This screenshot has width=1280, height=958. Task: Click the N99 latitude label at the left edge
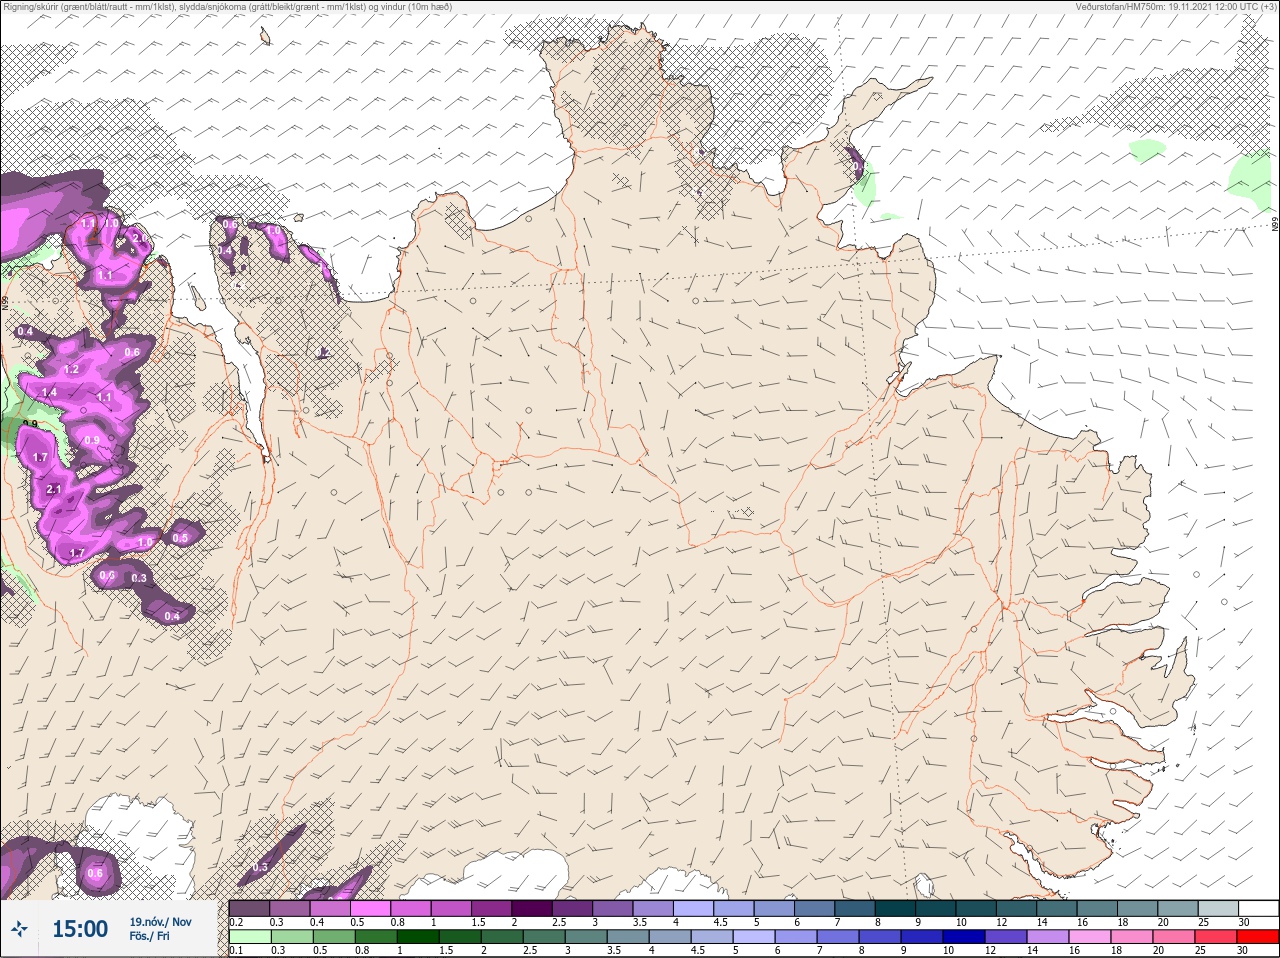(5, 302)
